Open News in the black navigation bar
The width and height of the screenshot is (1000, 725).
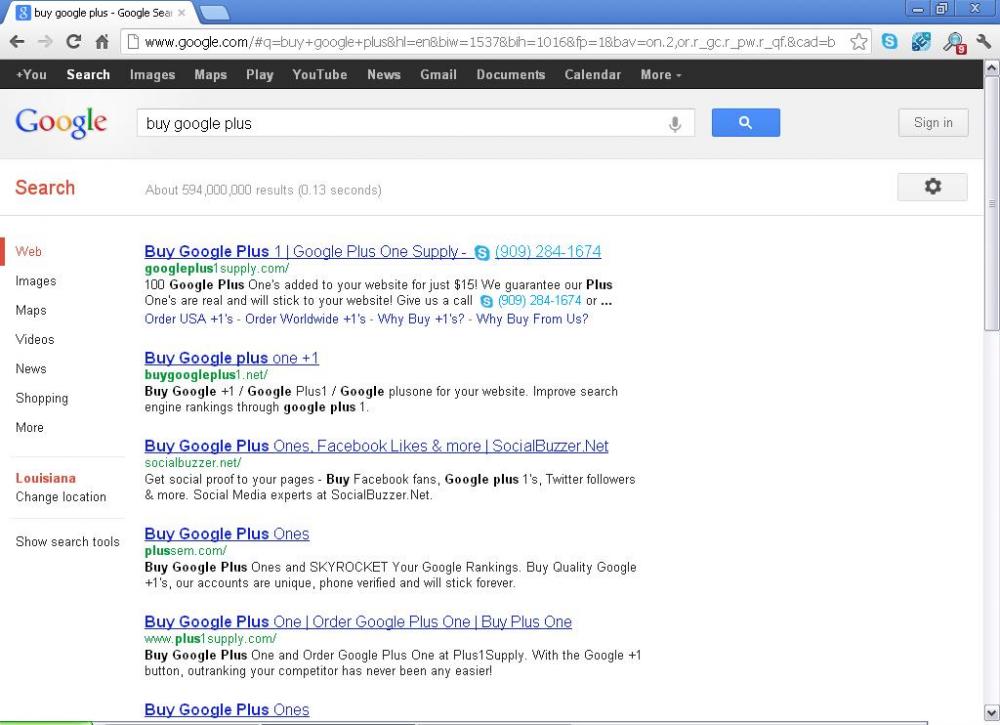pos(383,75)
